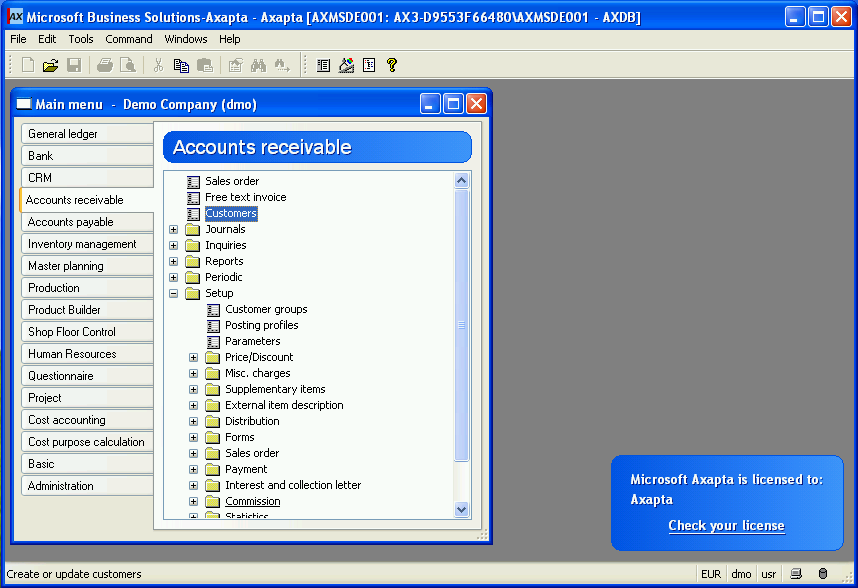Click the Copy toolbar icon

(181, 65)
